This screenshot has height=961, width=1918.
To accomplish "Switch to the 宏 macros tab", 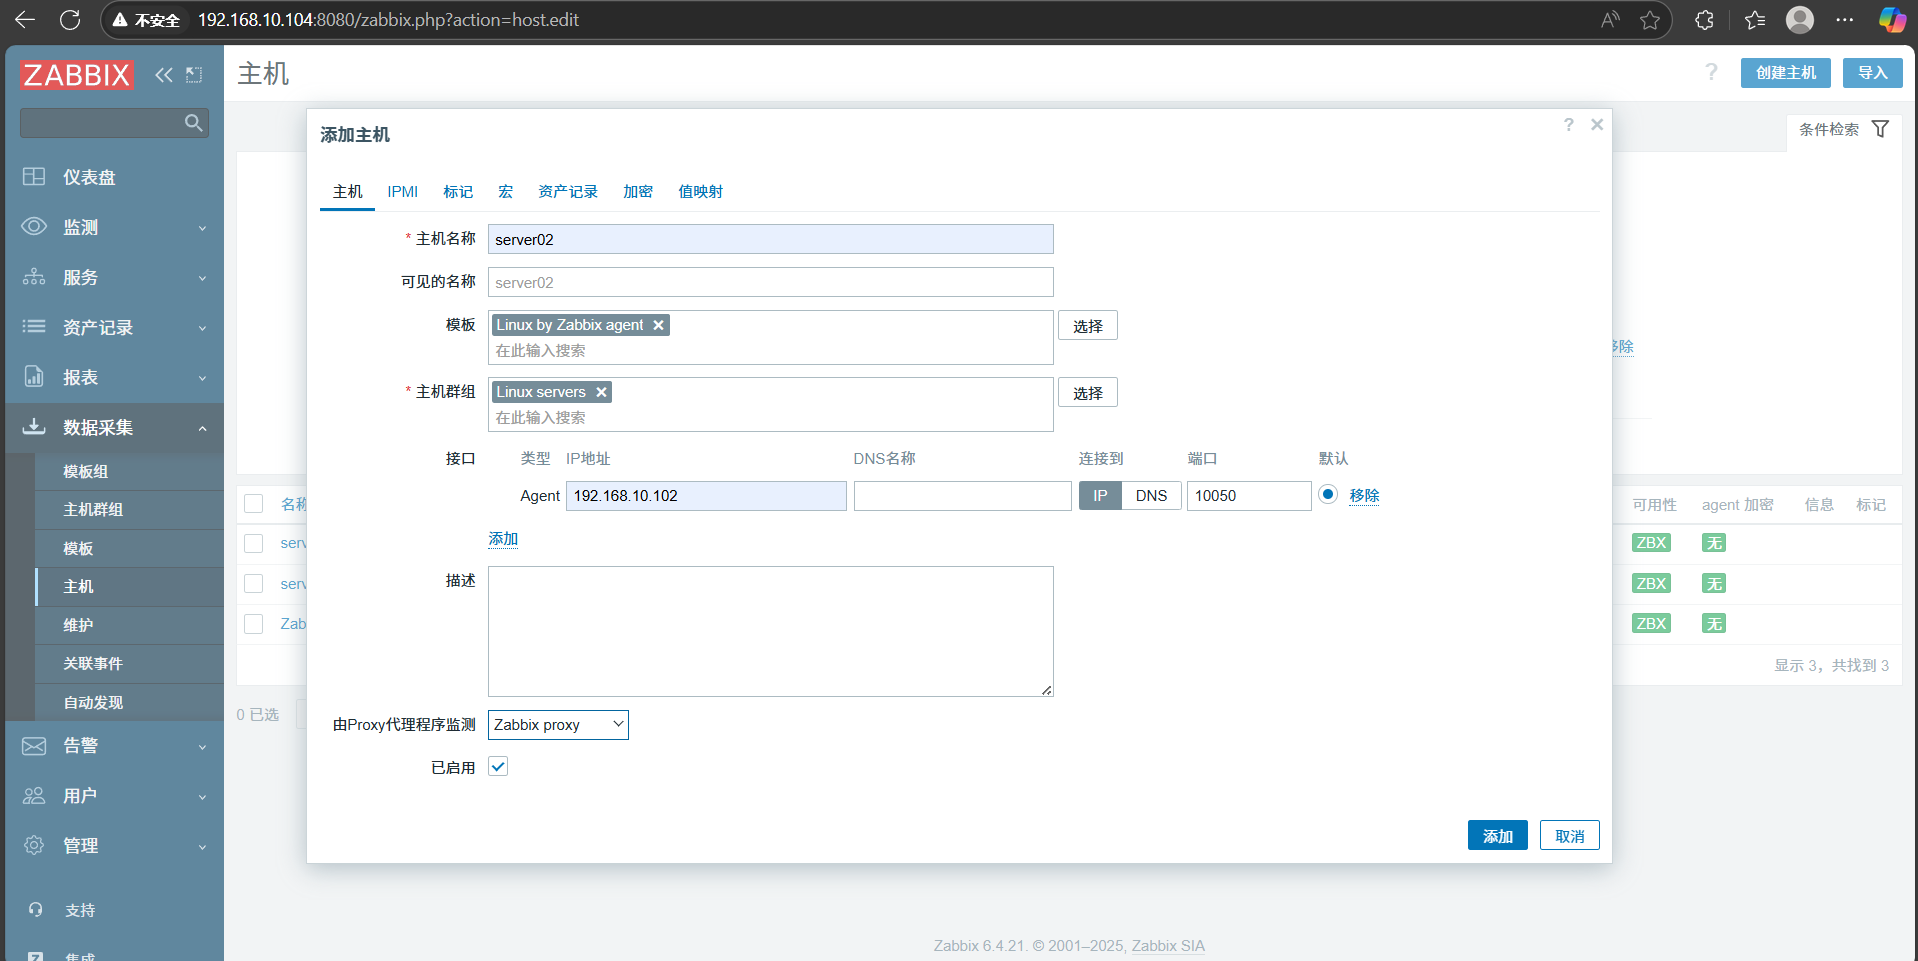I will (x=506, y=192).
